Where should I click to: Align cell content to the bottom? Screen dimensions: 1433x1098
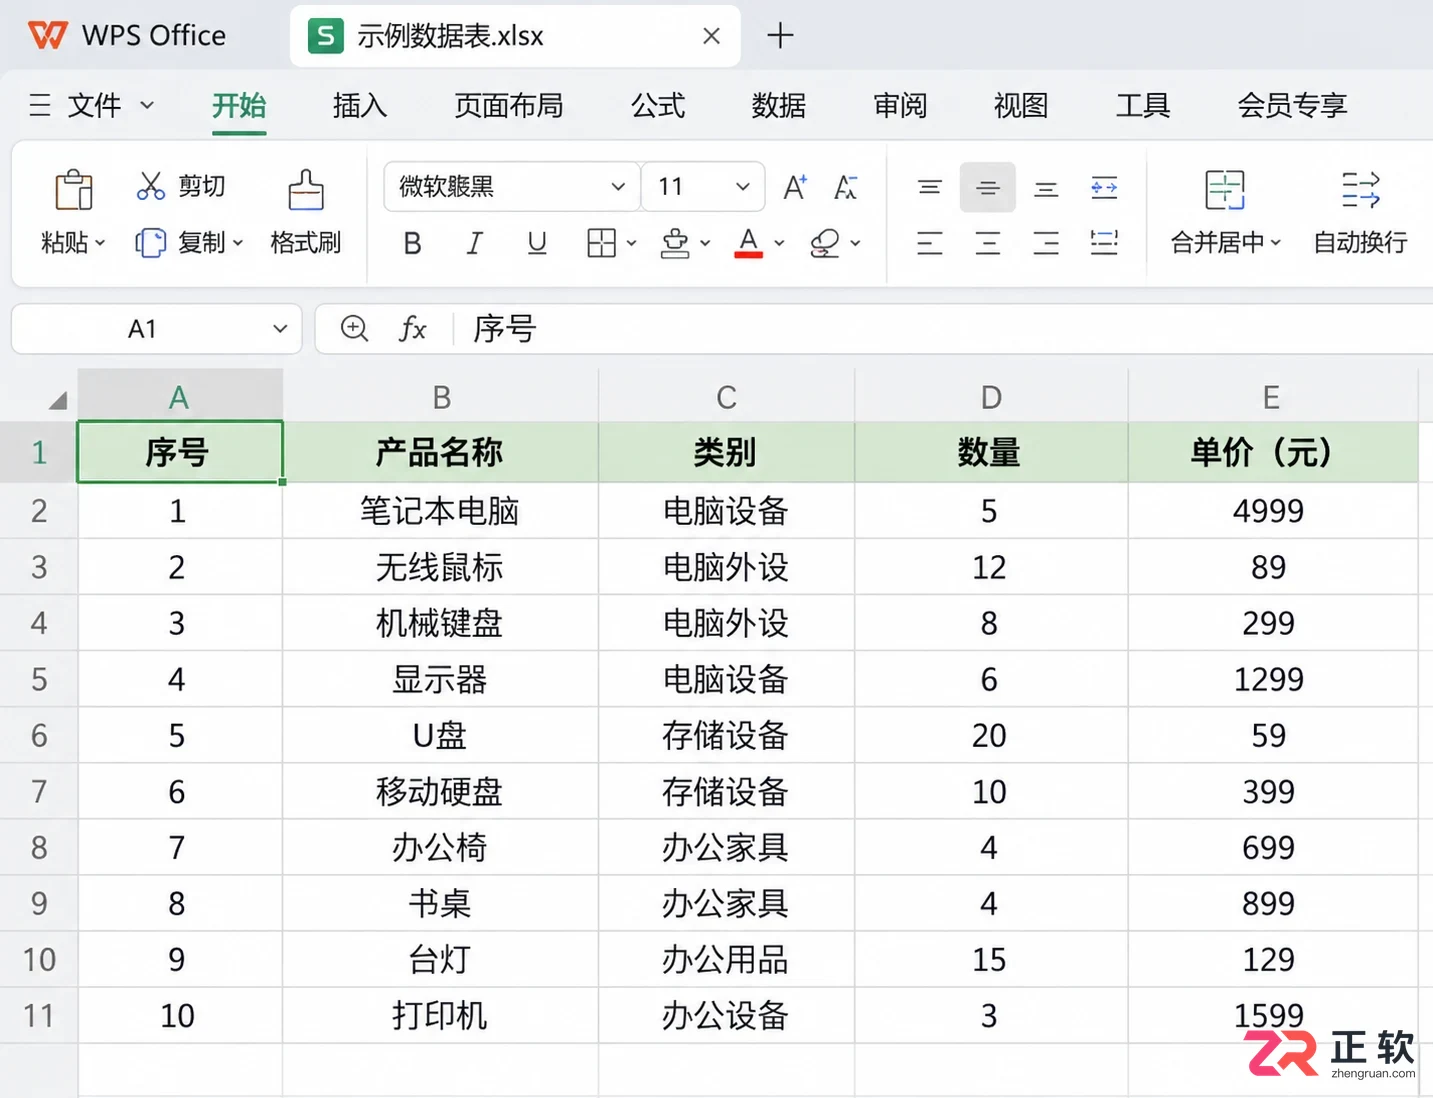coord(1046,187)
